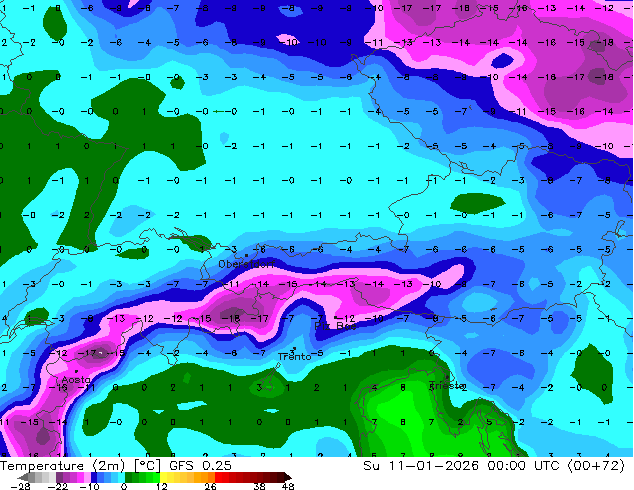Click the Aosta city label

pyautogui.click(x=76, y=380)
